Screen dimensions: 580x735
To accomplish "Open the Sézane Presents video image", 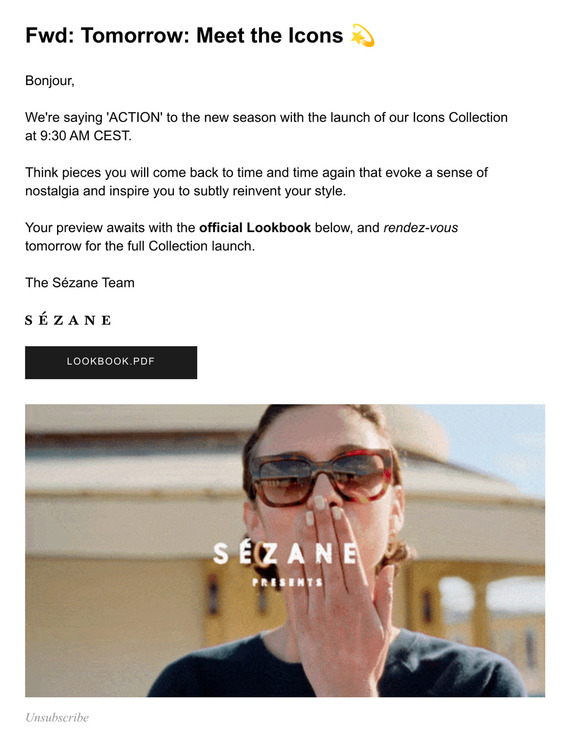I will (x=285, y=550).
